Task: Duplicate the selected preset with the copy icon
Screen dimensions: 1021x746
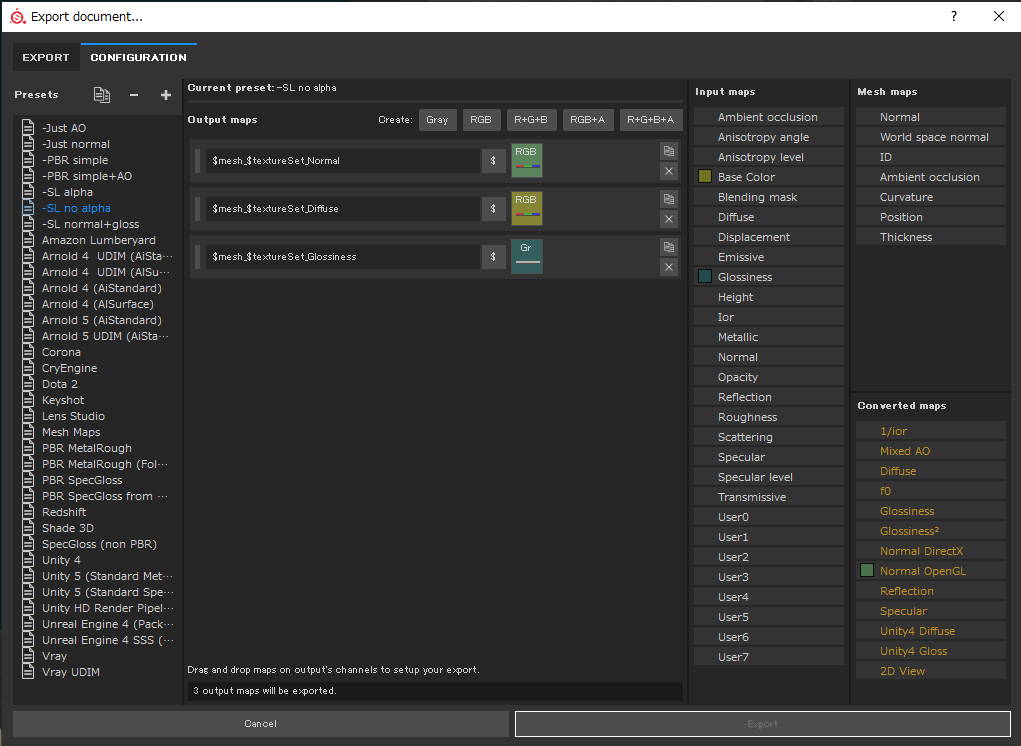Action: pos(102,95)
